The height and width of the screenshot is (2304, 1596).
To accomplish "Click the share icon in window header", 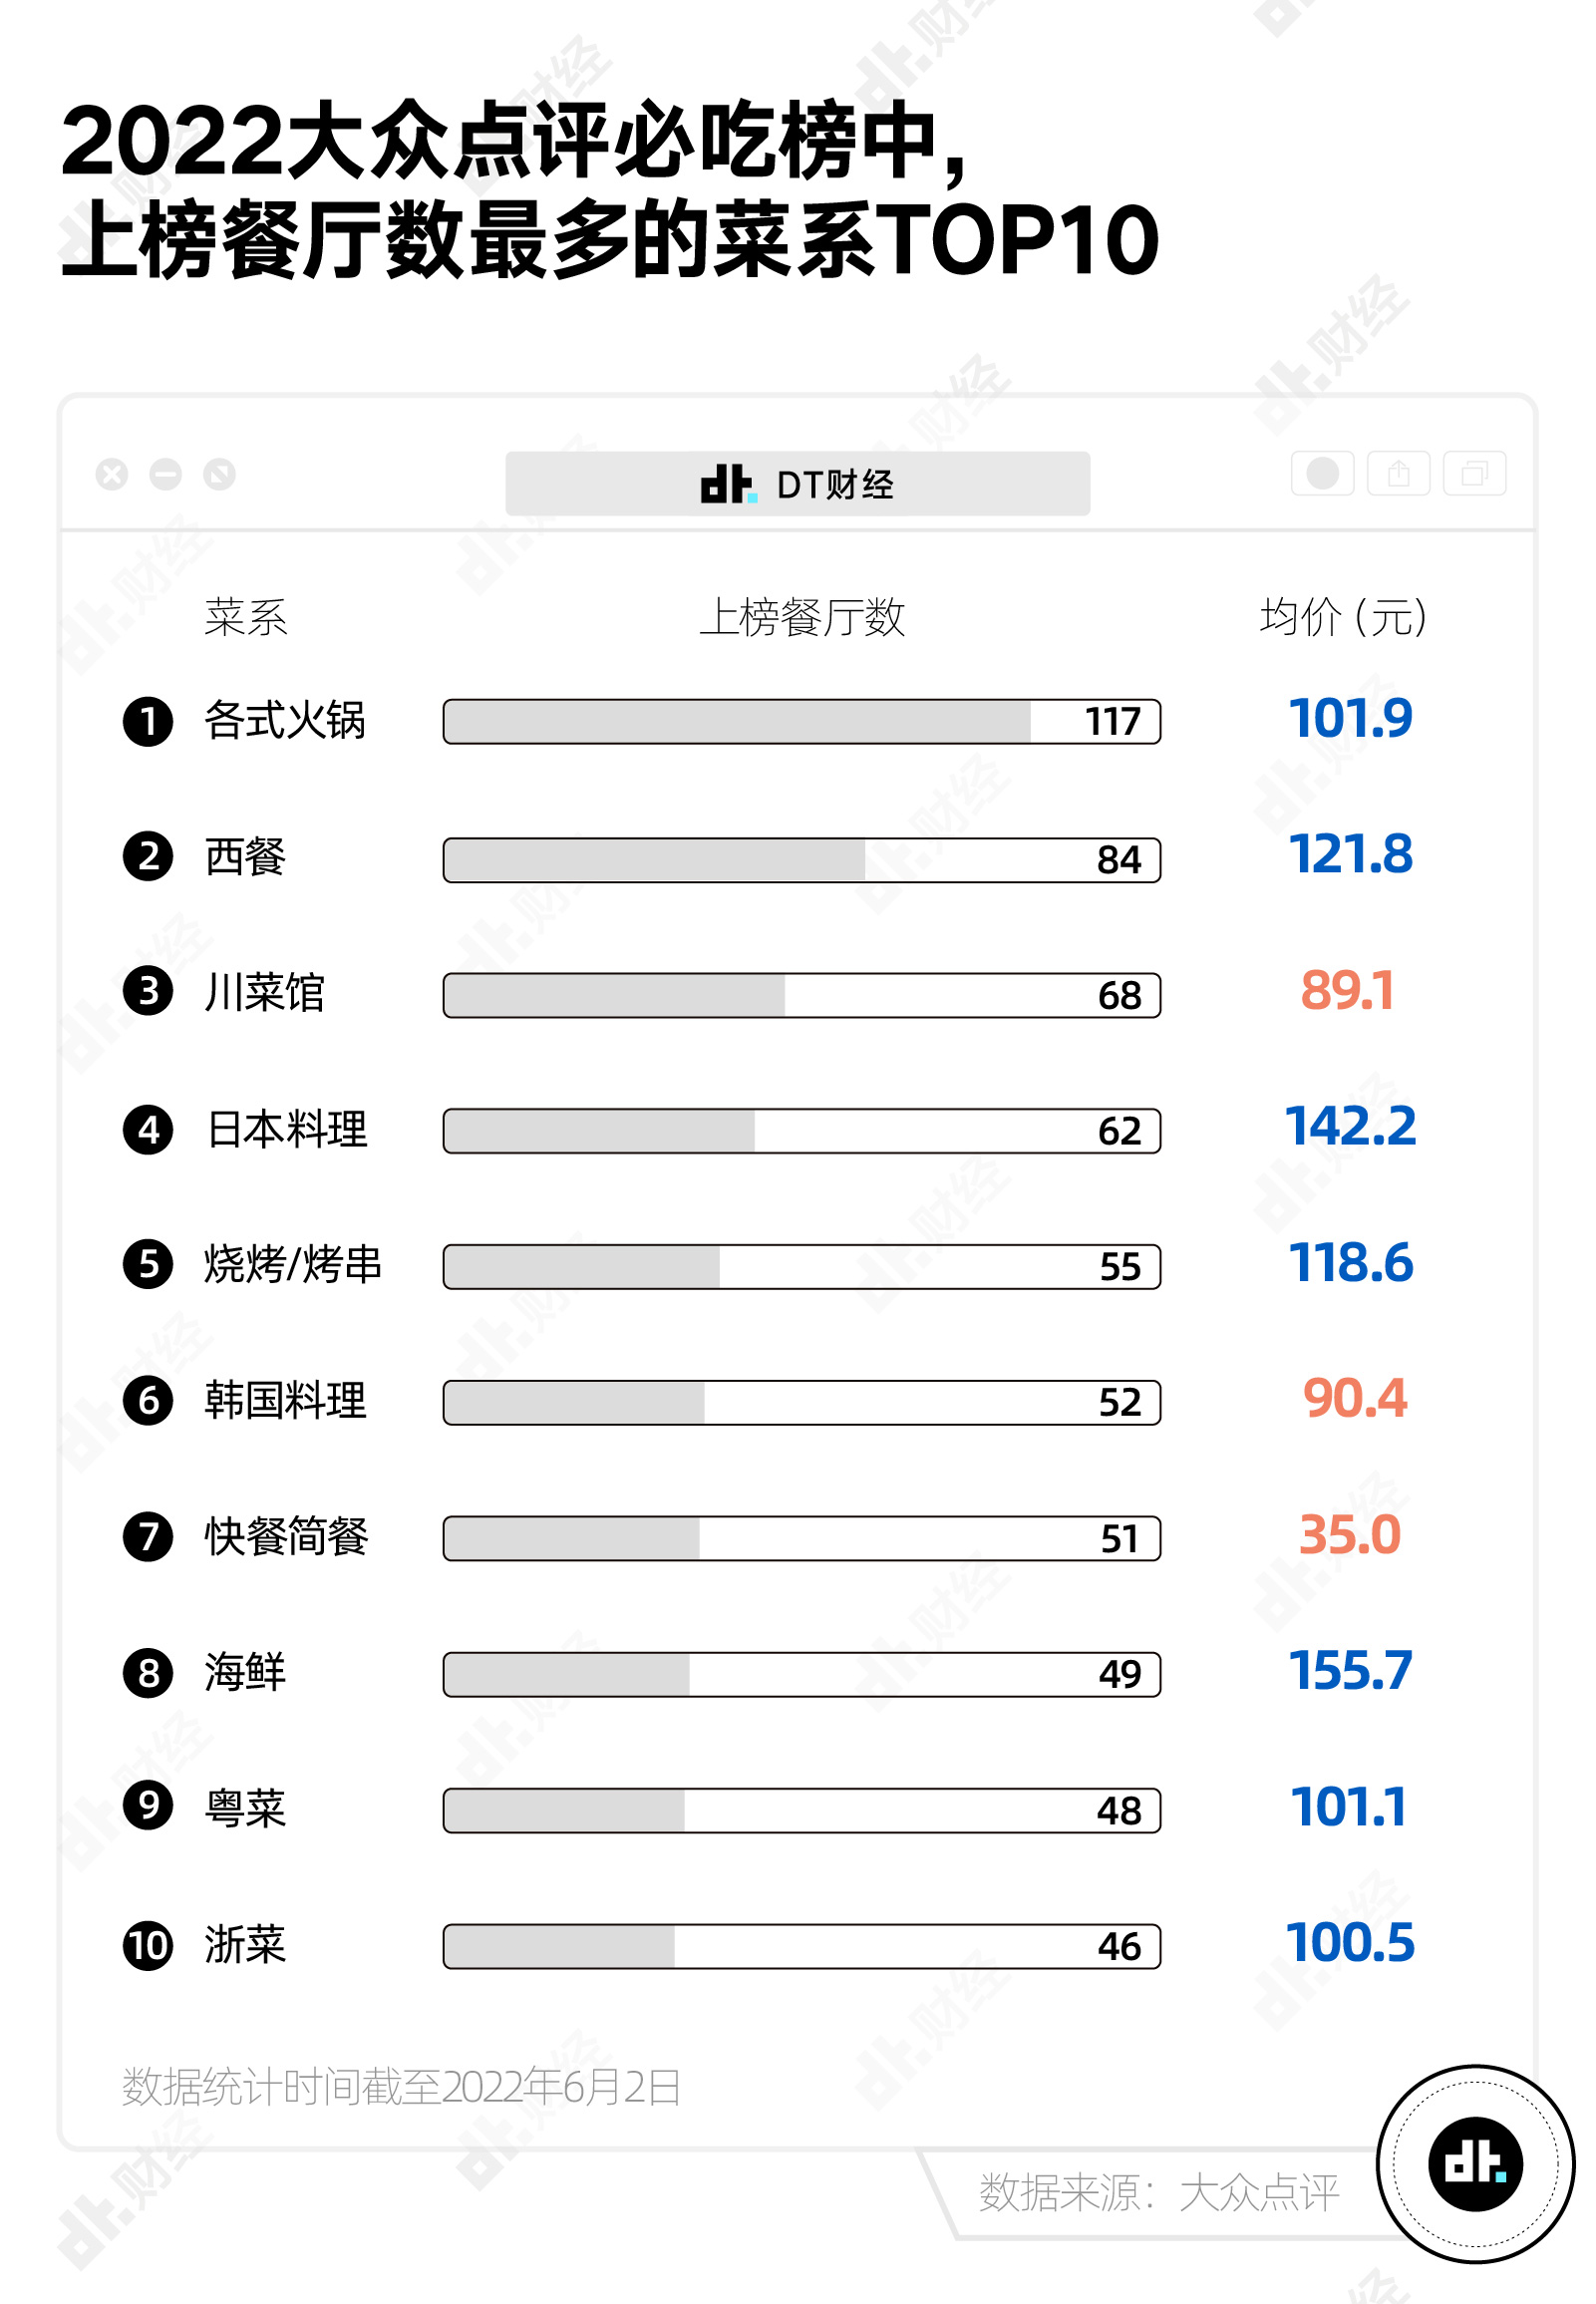I will coord(1398,473).
